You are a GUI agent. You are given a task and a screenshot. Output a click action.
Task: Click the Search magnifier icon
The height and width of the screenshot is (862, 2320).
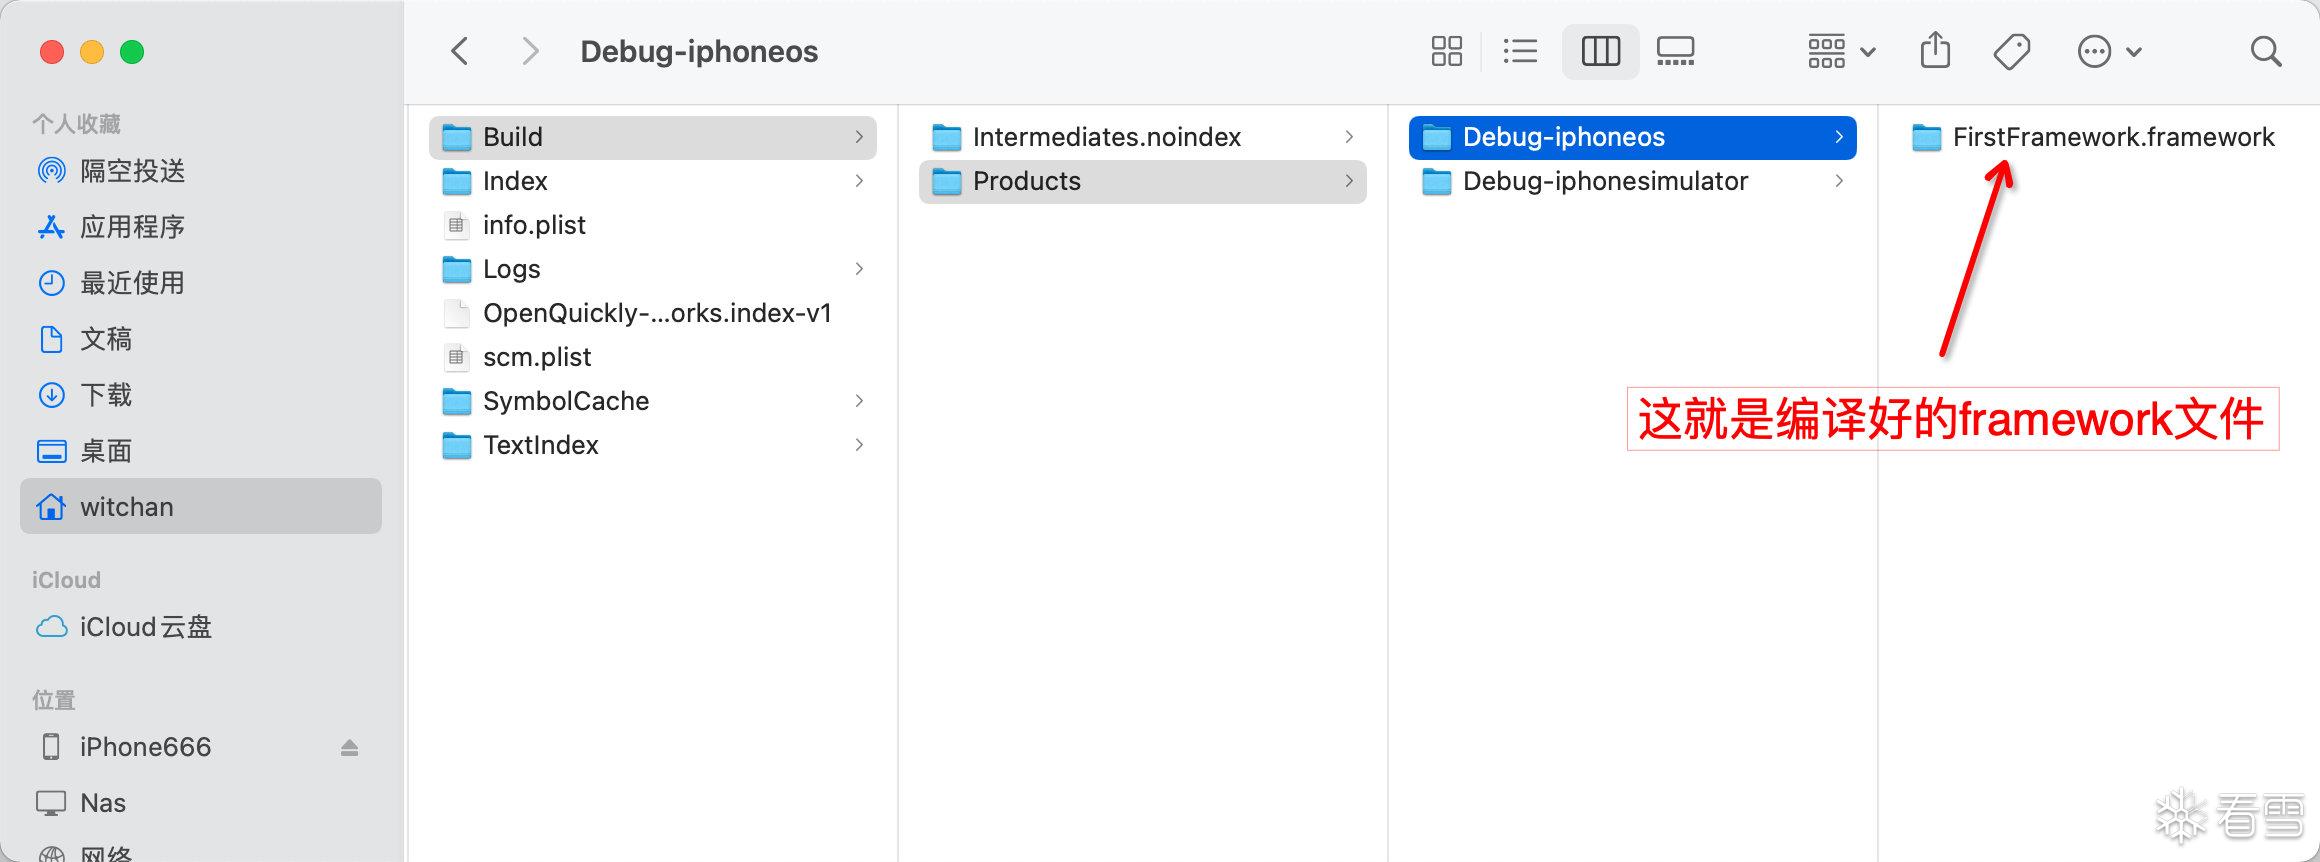point(2265,51)
